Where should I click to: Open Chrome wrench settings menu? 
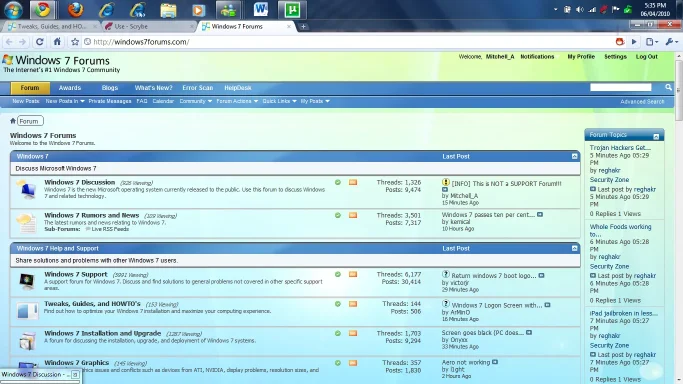[671, 42]
